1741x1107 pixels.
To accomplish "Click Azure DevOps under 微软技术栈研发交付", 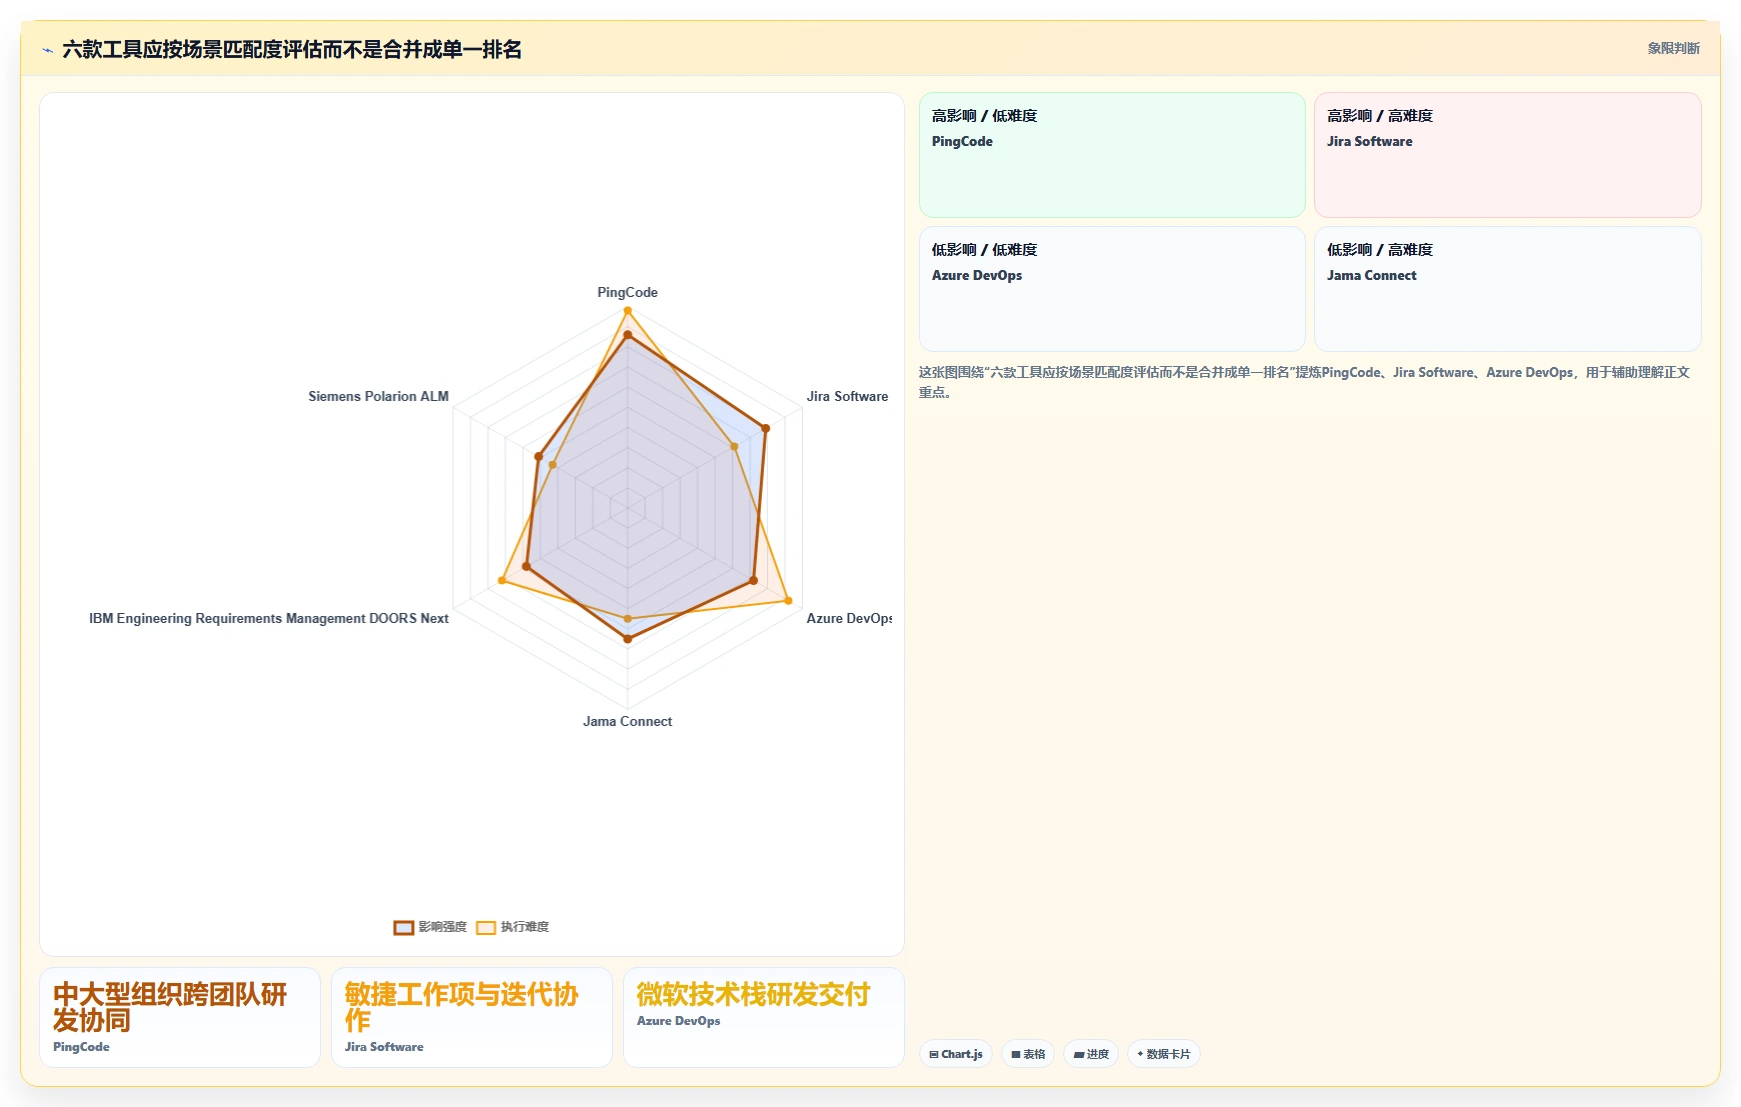I will click(678, 1021).
